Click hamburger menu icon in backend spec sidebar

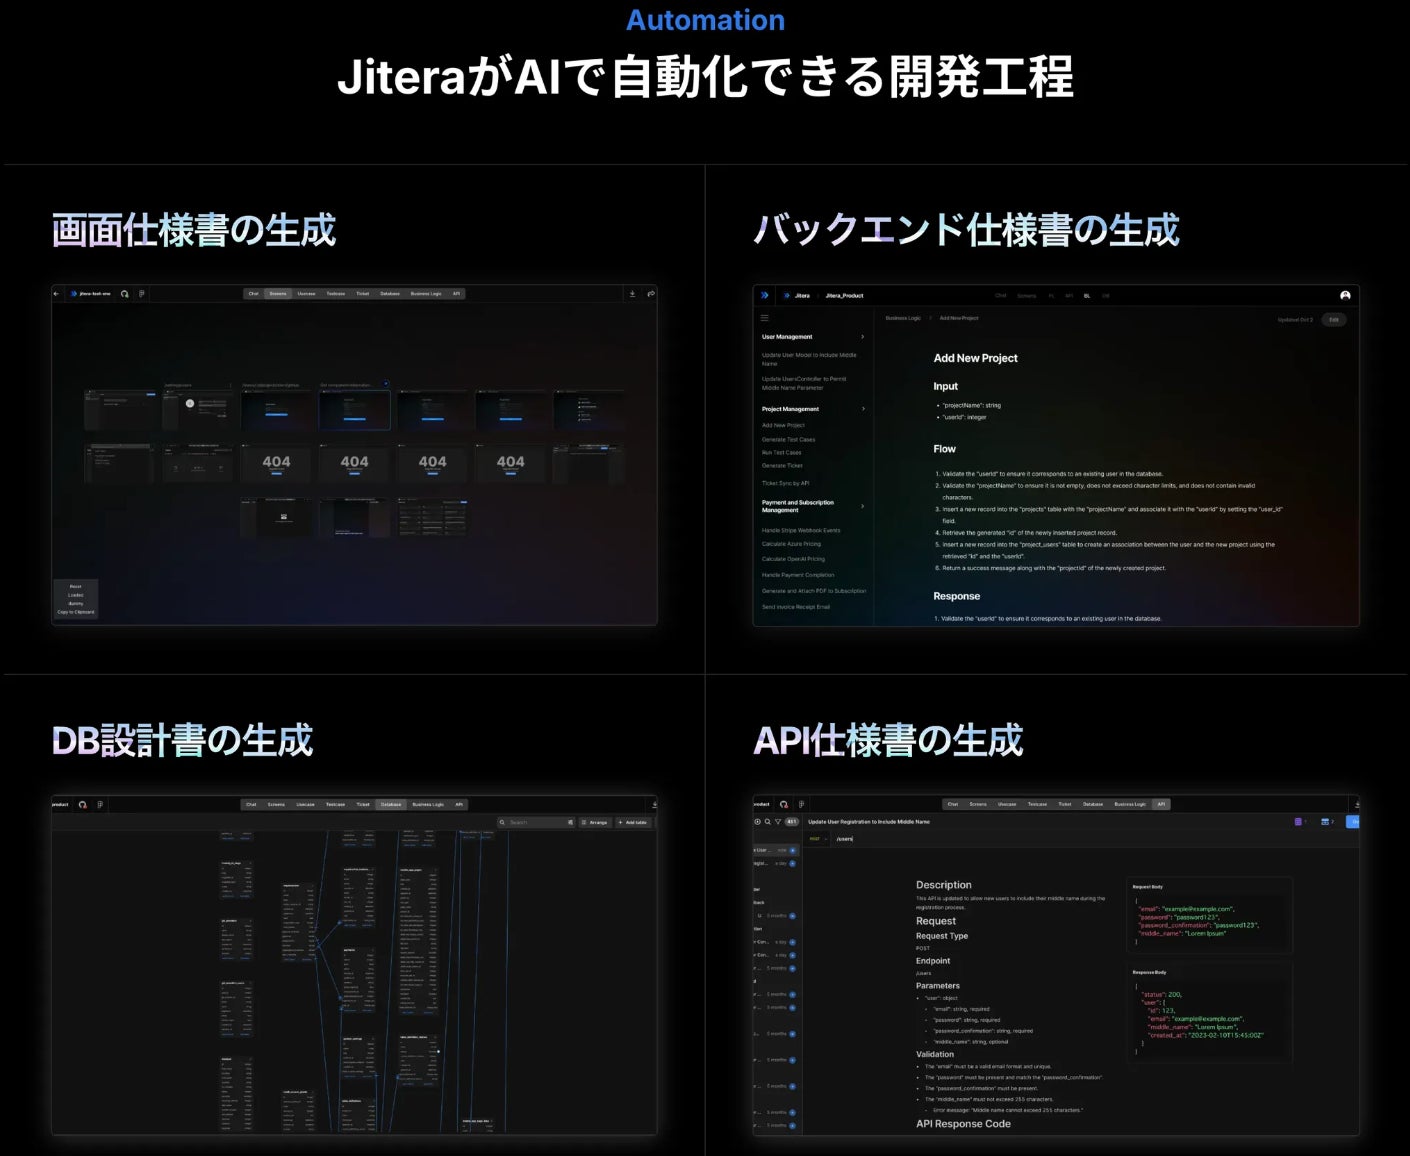tap(765, 318)
